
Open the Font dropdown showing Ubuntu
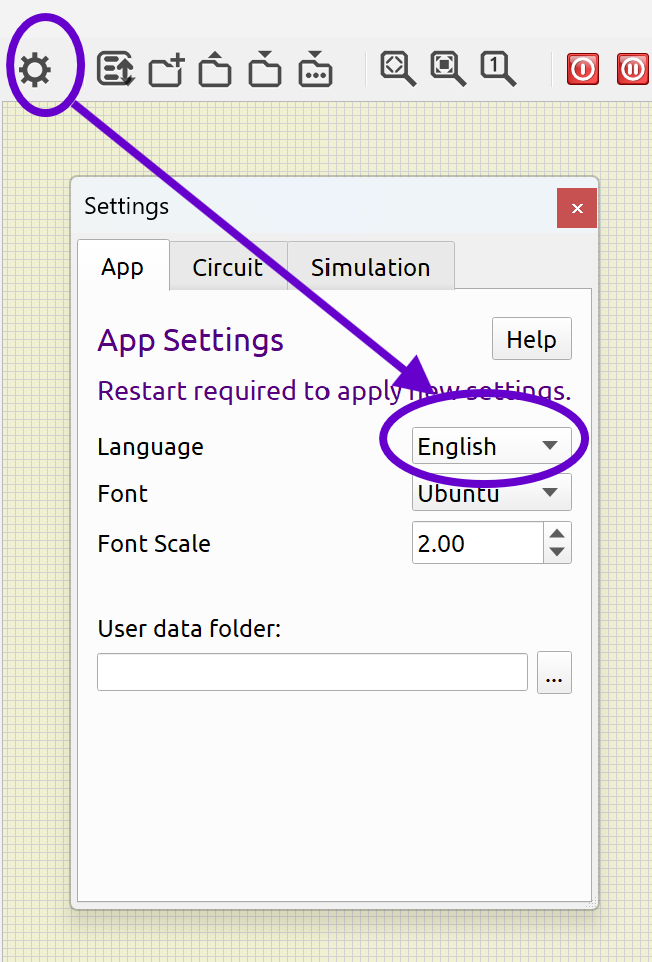pyautogui.click(x=492, y=493)
